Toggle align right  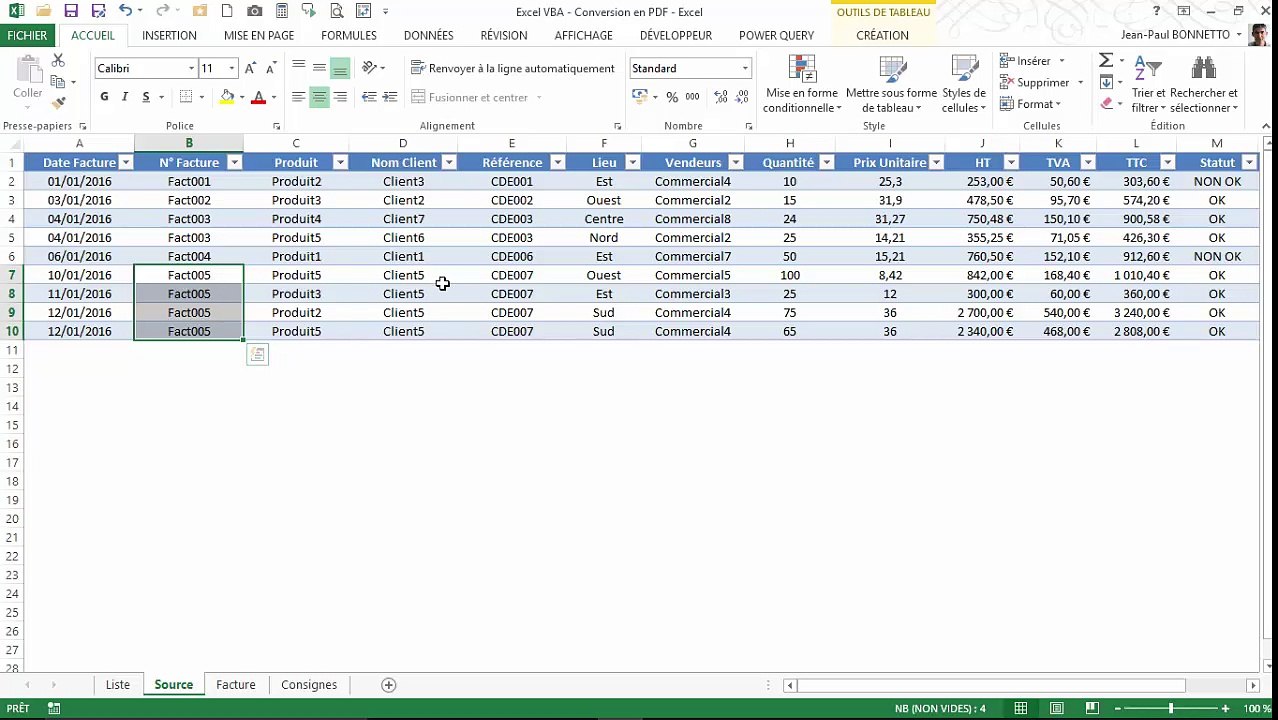pyautogui.click(x=340, y=97)
